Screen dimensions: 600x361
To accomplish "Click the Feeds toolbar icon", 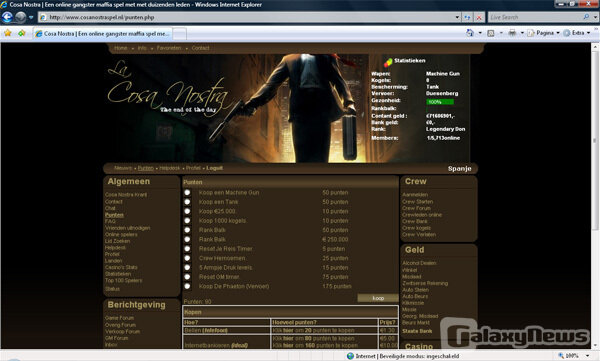I will [491, 33].
